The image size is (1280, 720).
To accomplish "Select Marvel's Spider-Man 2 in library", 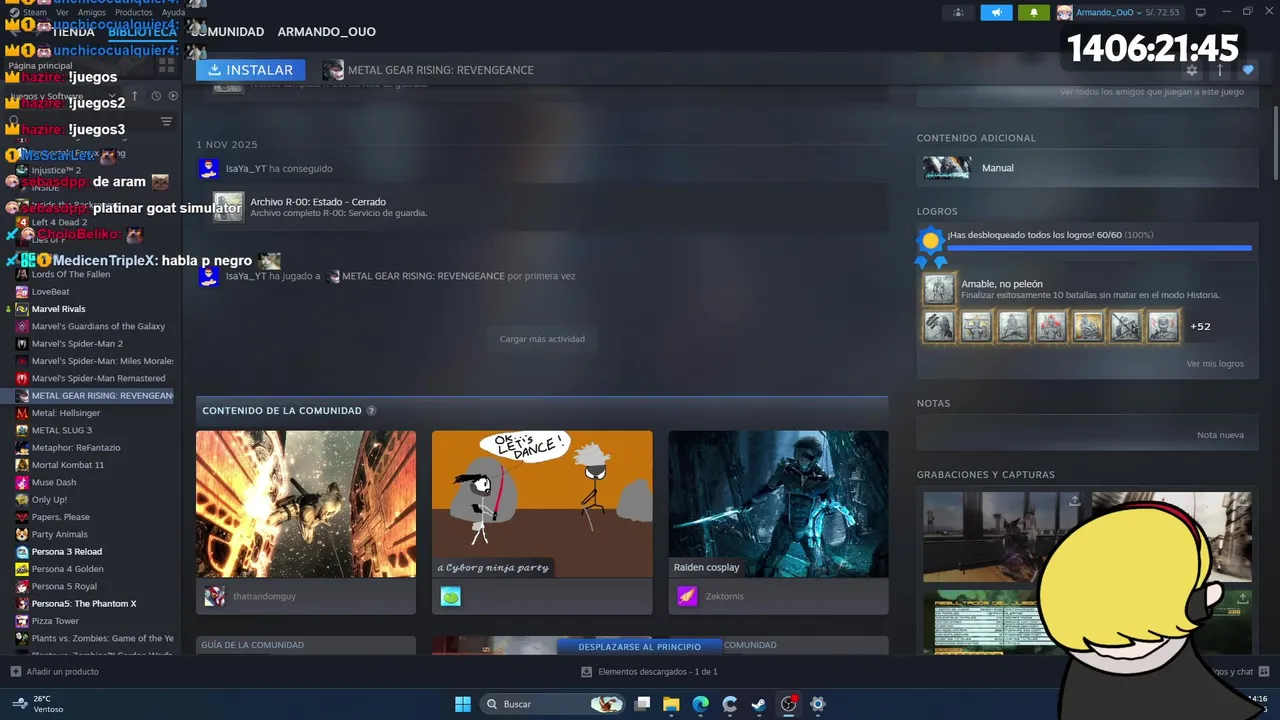I will pyautogui.click(x=77, y=344).
